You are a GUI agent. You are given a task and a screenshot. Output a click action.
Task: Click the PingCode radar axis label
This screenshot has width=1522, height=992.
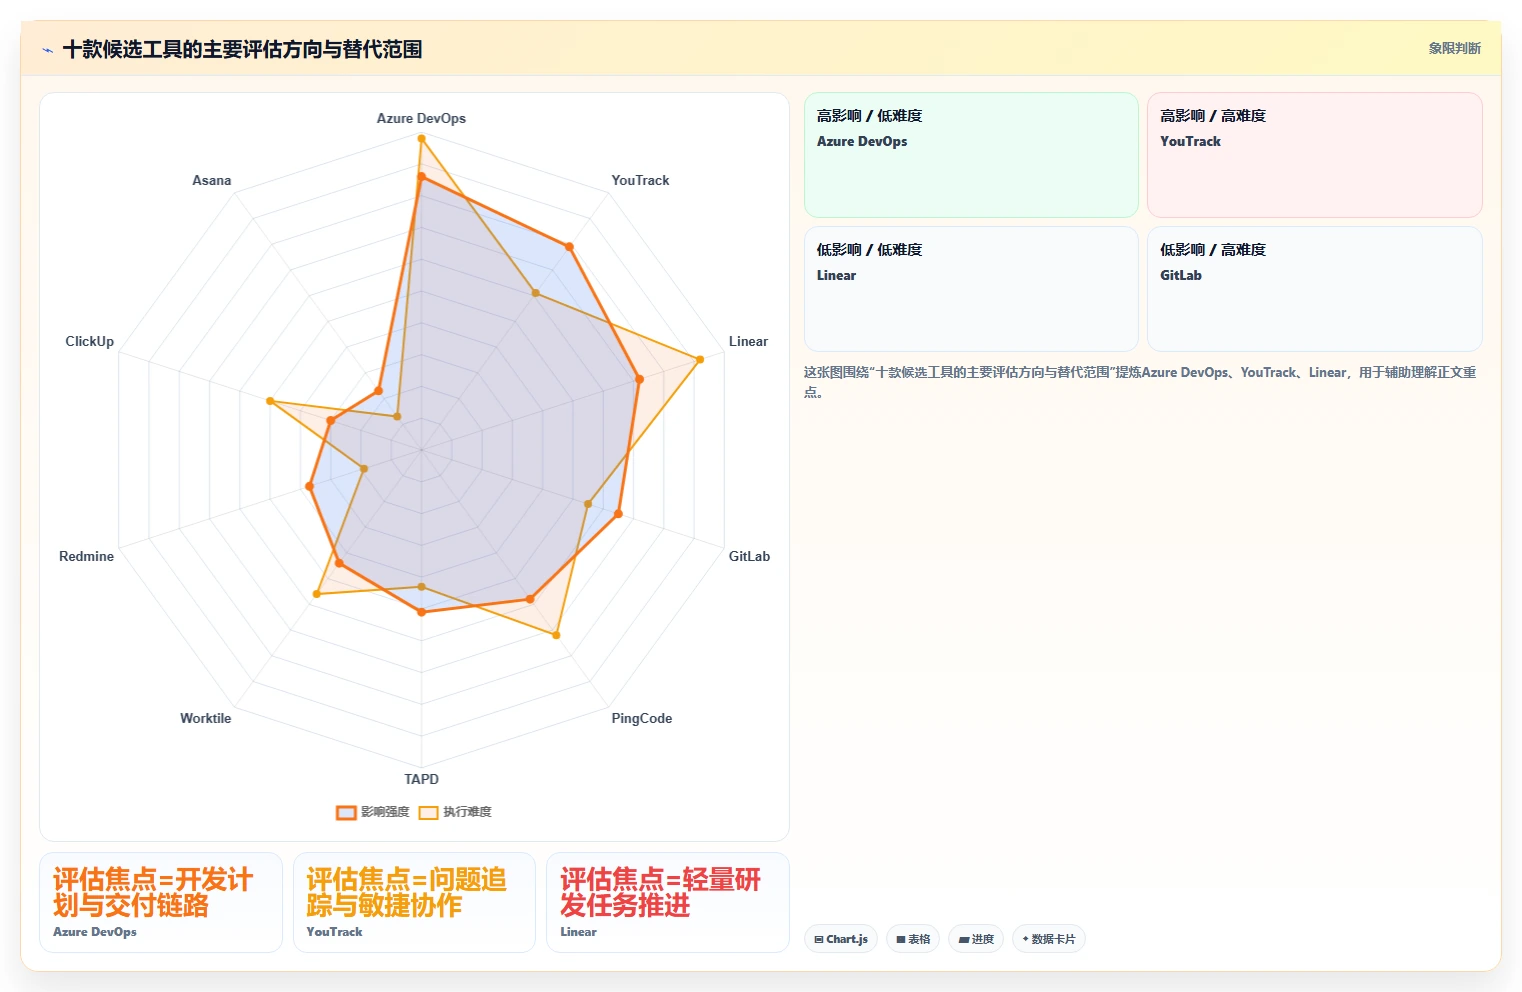(x=641, y=718)
